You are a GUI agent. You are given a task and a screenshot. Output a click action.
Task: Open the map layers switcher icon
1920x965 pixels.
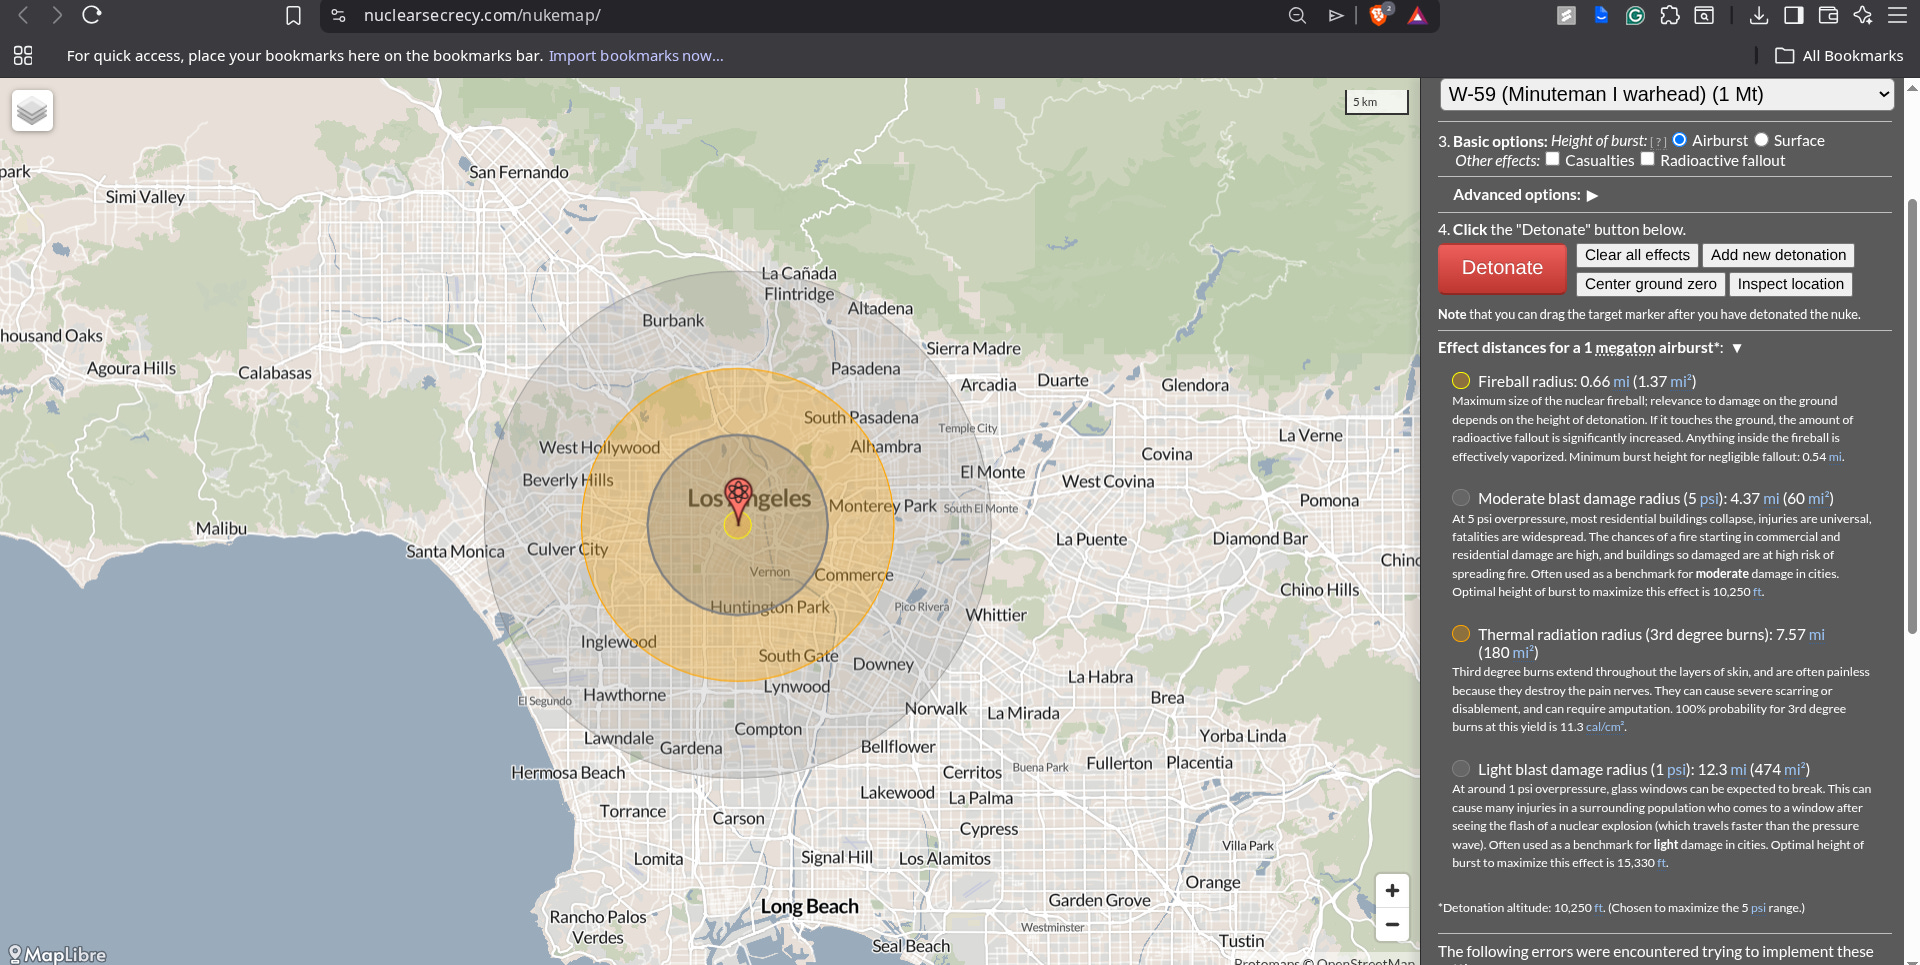[x=32, y=110]
